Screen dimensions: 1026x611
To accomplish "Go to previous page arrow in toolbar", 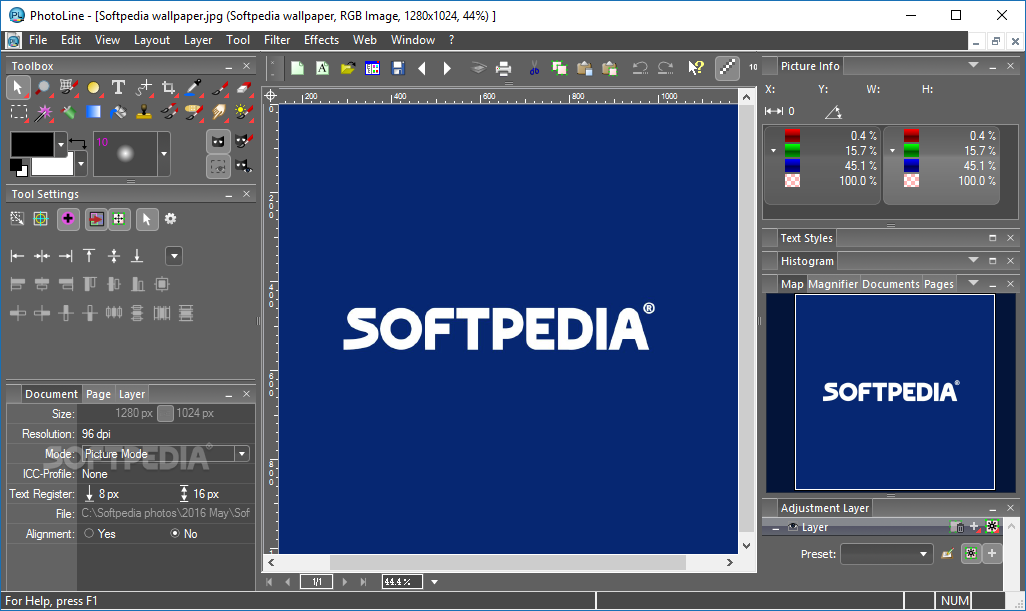I will 422,68.
